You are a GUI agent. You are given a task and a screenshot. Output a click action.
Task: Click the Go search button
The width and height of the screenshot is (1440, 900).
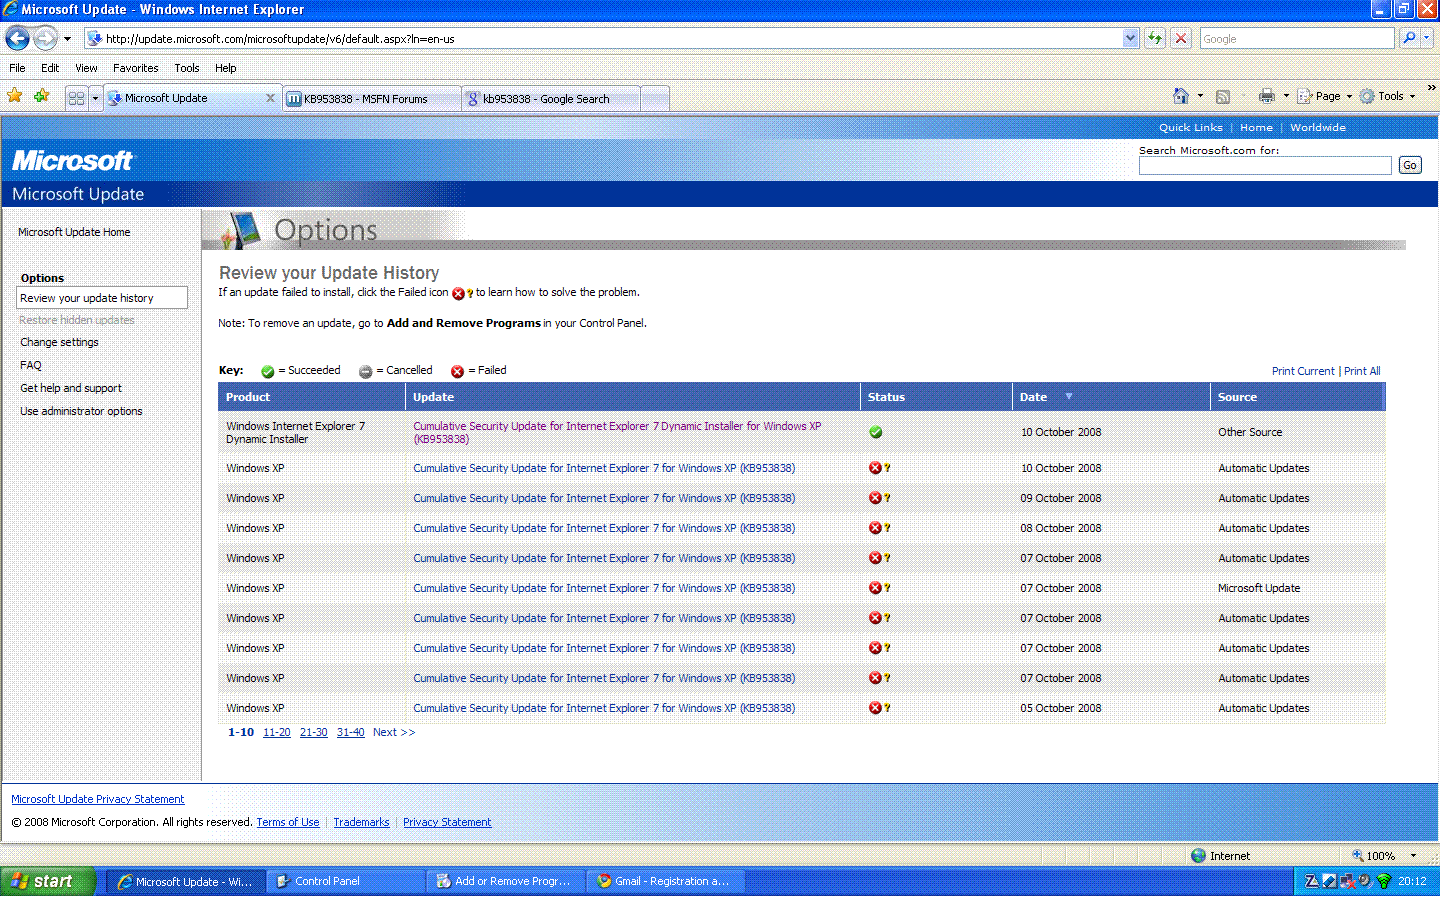(1409, 166)
